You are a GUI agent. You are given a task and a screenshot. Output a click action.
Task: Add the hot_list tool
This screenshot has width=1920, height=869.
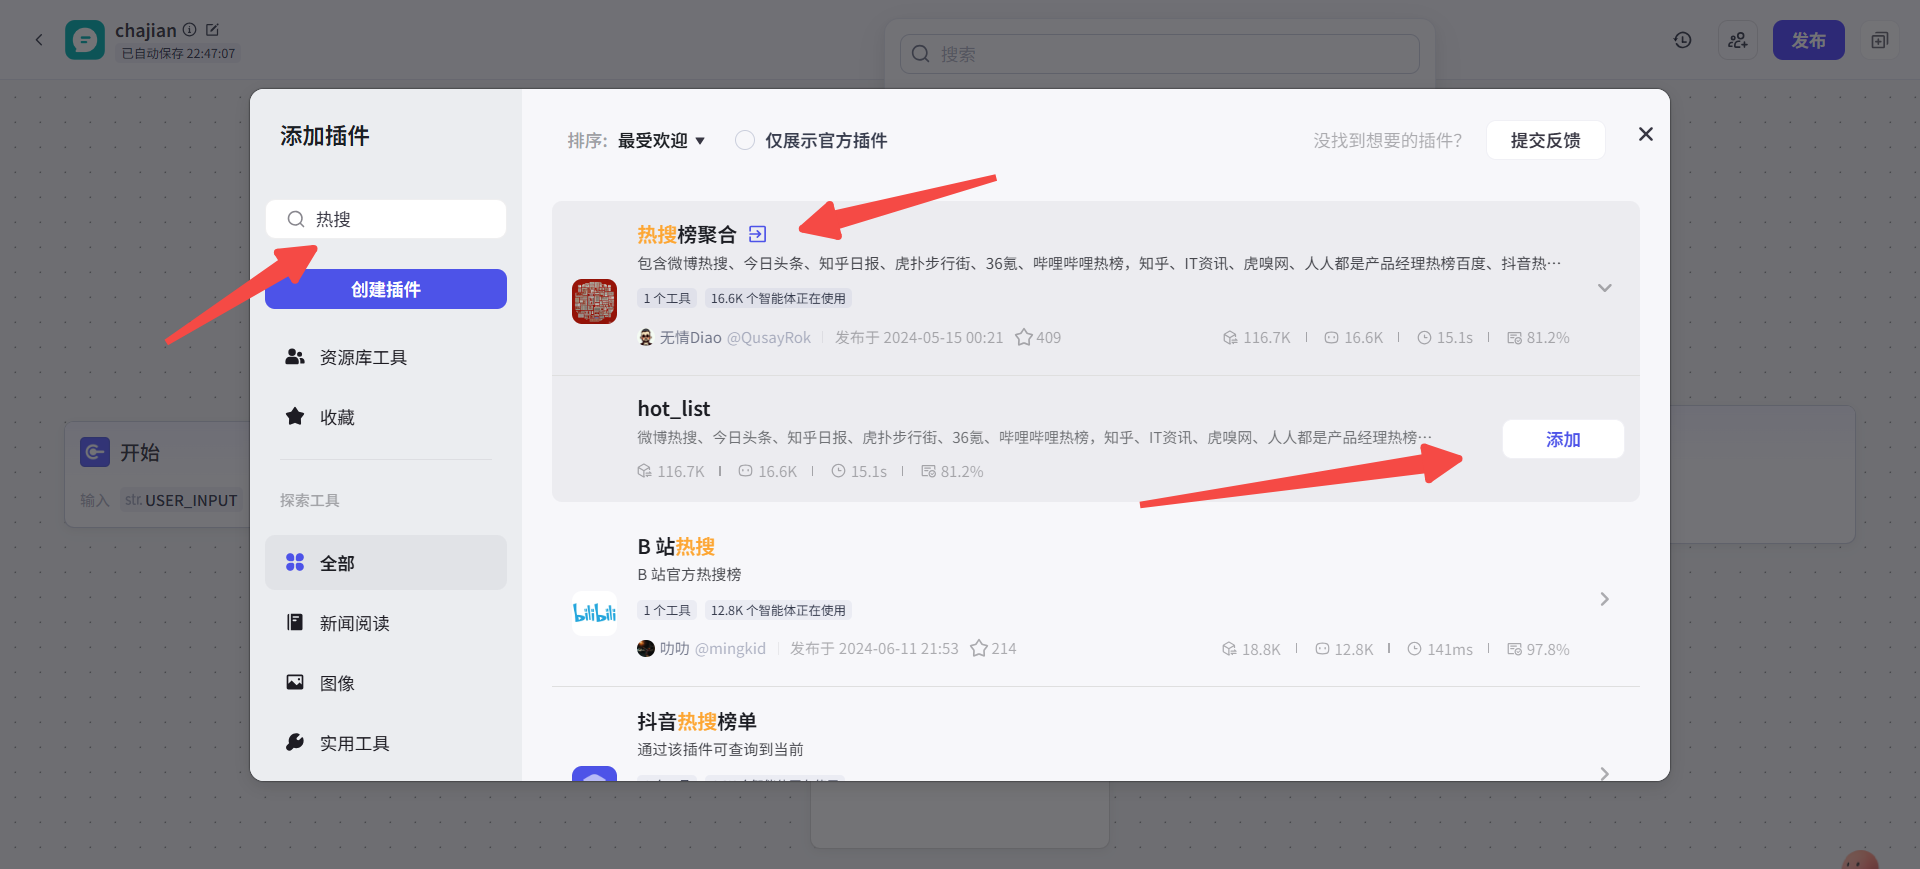click(1563, 439)
